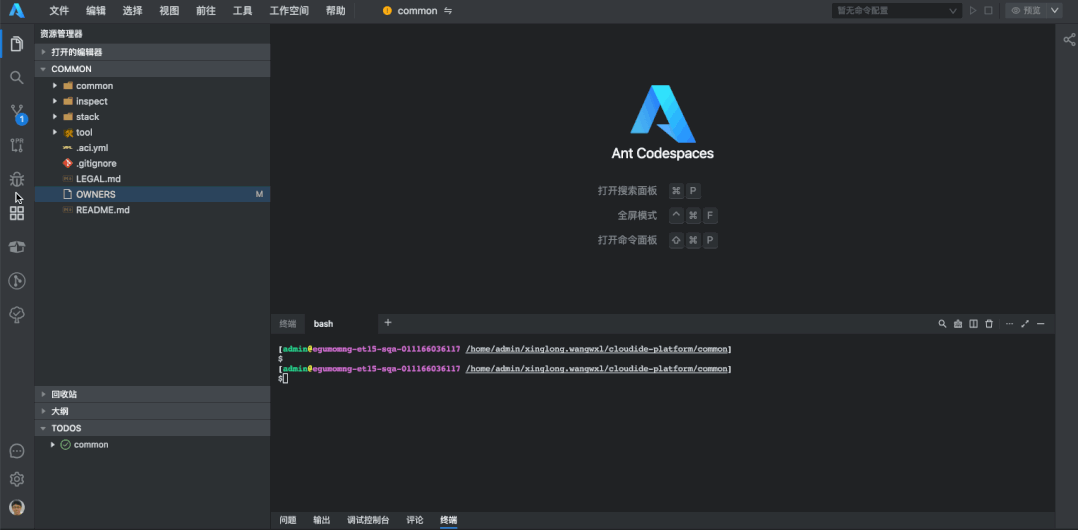
Task: Open the Search panel in activity bar
Action: (17, 78)
